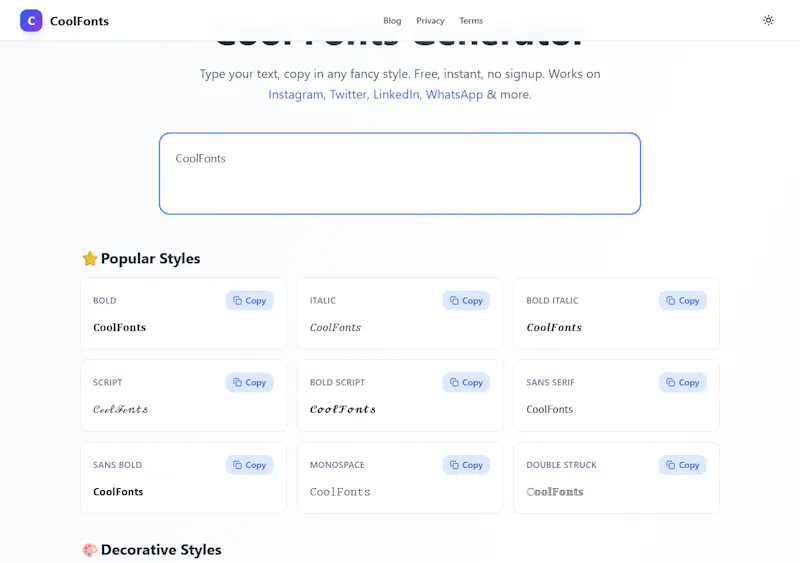Copy the Script style text
This screenshot has height=563, width=800.
(249, 382)
